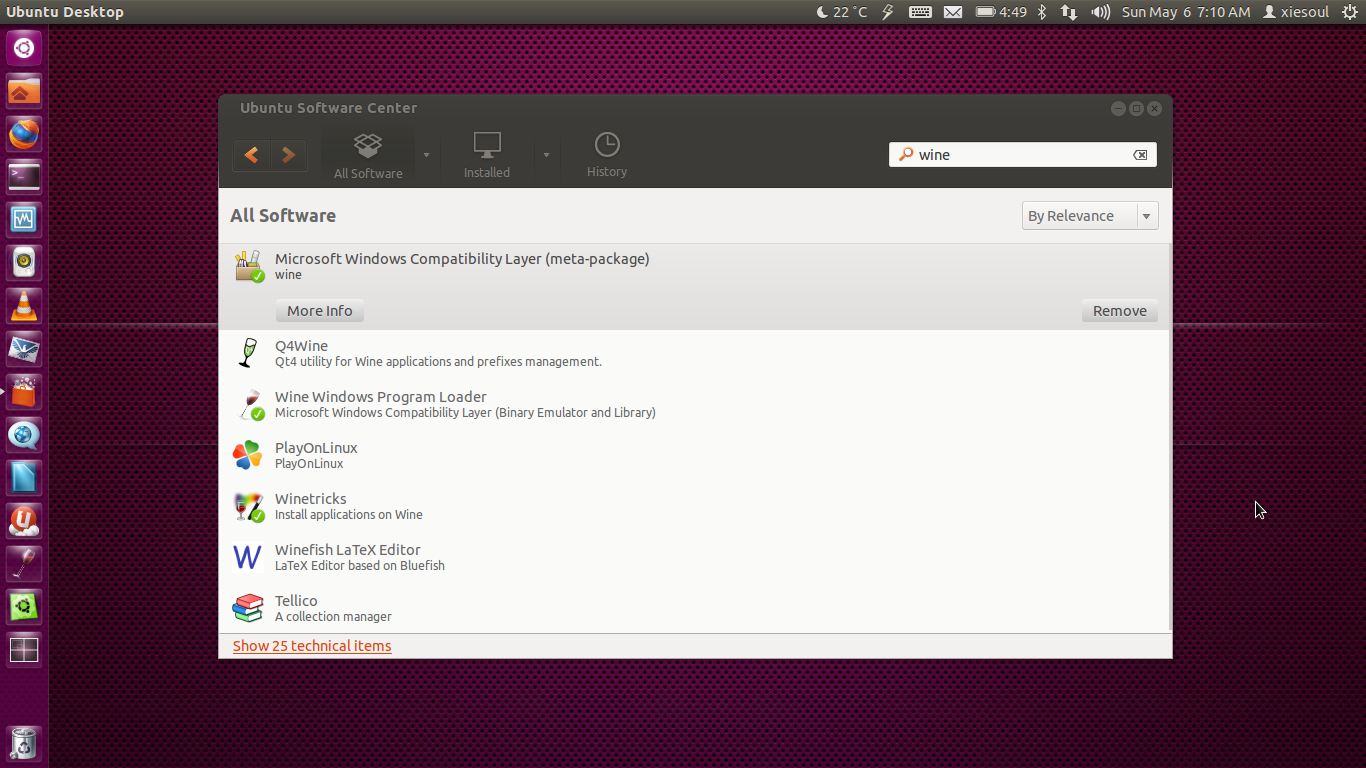
Task: Select the Tellico books icon
Action: (x=247, y=608)
